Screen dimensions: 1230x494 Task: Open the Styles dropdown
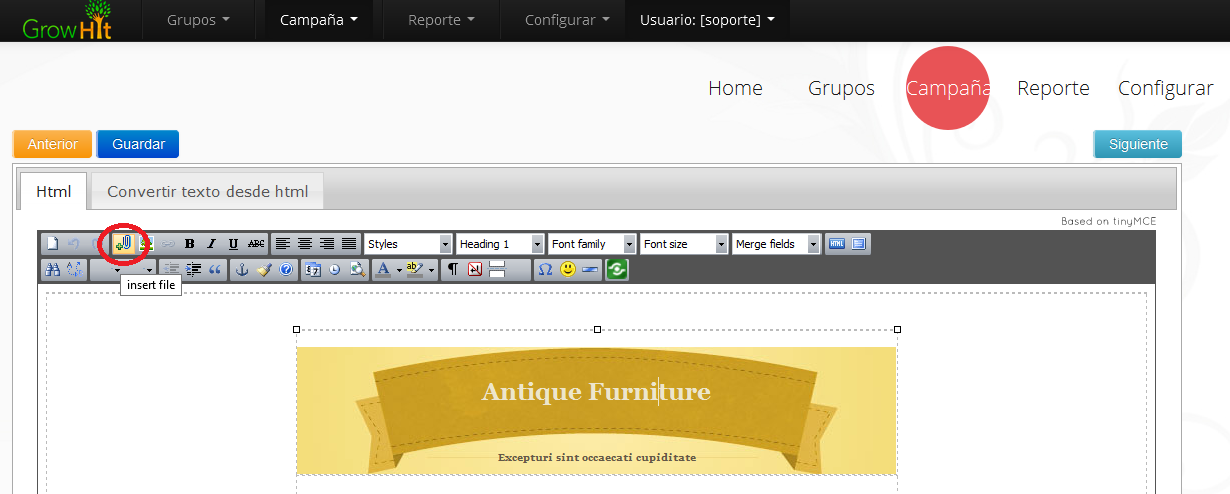[408, 244]
